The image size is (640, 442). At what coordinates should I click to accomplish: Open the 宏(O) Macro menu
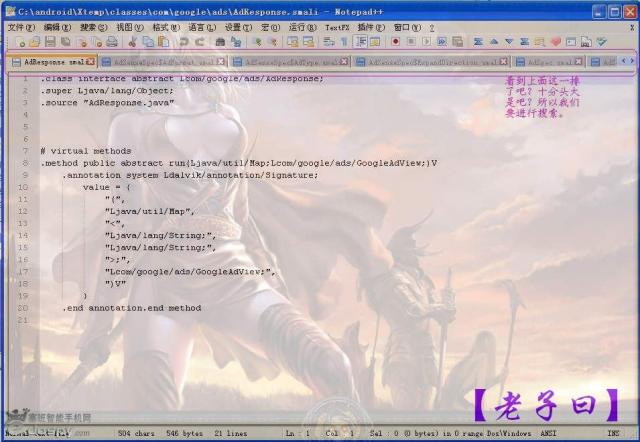pyautogui.click(x=270, y=28)
